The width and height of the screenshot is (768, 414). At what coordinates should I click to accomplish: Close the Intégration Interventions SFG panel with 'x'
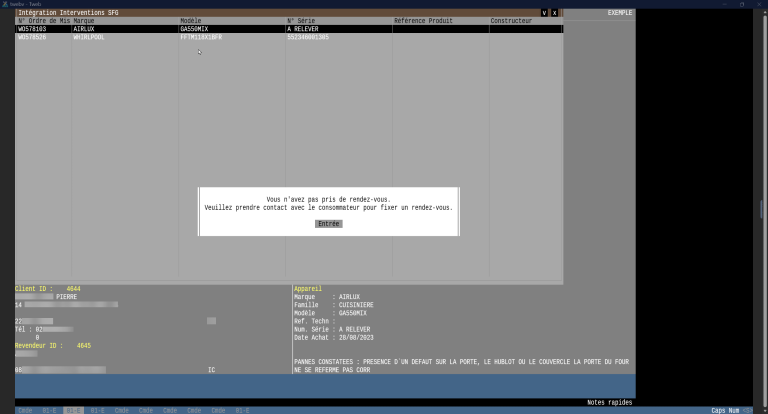click(x=554, y=13)
